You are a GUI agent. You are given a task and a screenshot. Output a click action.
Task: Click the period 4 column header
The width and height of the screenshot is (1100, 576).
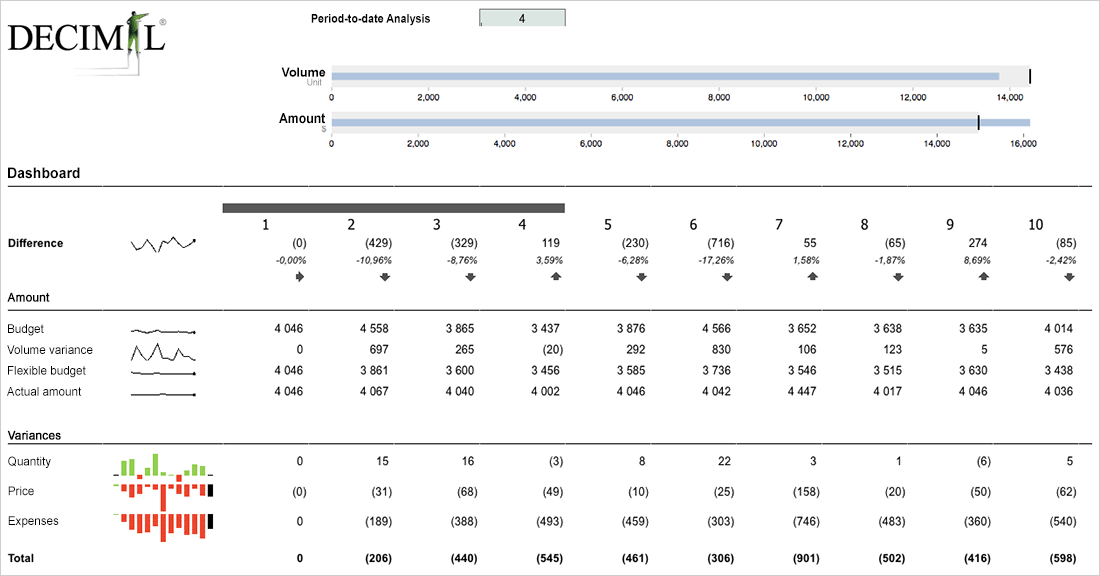(522, 225)
